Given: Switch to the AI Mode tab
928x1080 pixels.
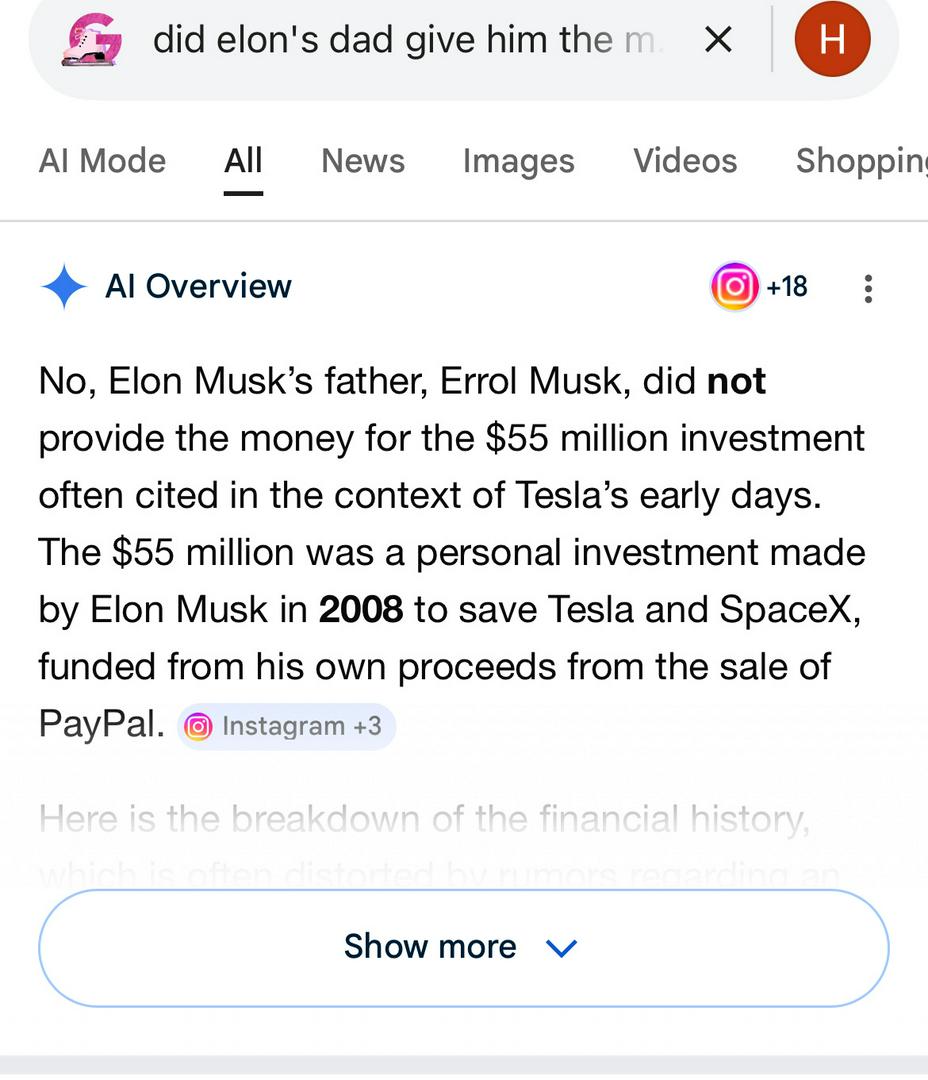Looking at the screenshot, I should point(102,161).
